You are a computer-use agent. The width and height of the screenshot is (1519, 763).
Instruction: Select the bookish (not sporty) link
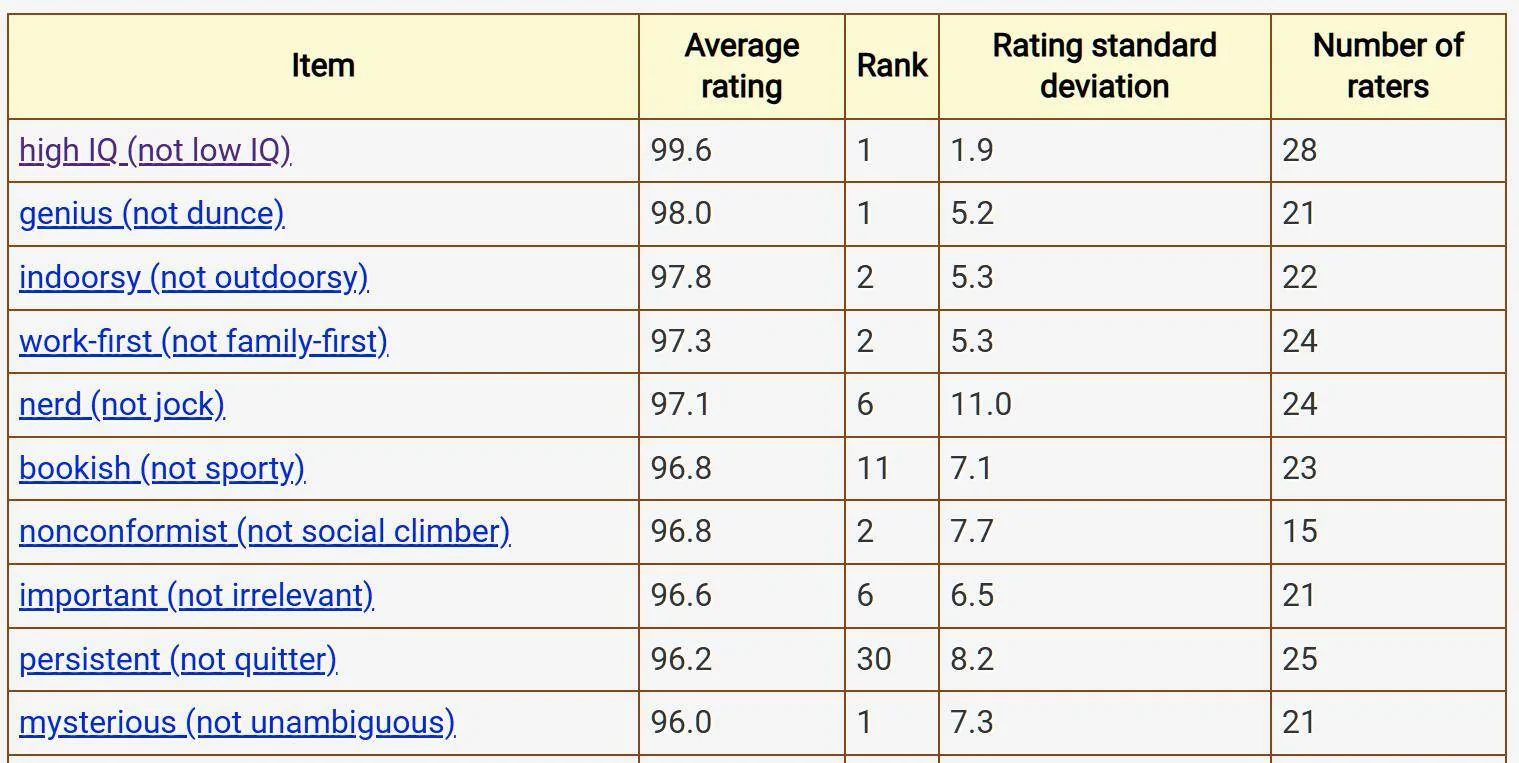pos(162,469)
